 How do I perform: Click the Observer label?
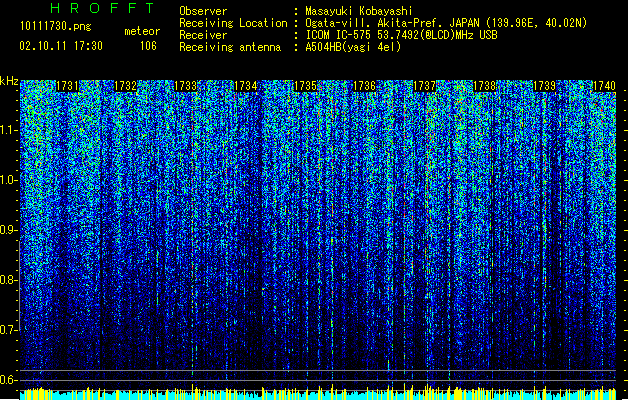[x=203, y=11]
